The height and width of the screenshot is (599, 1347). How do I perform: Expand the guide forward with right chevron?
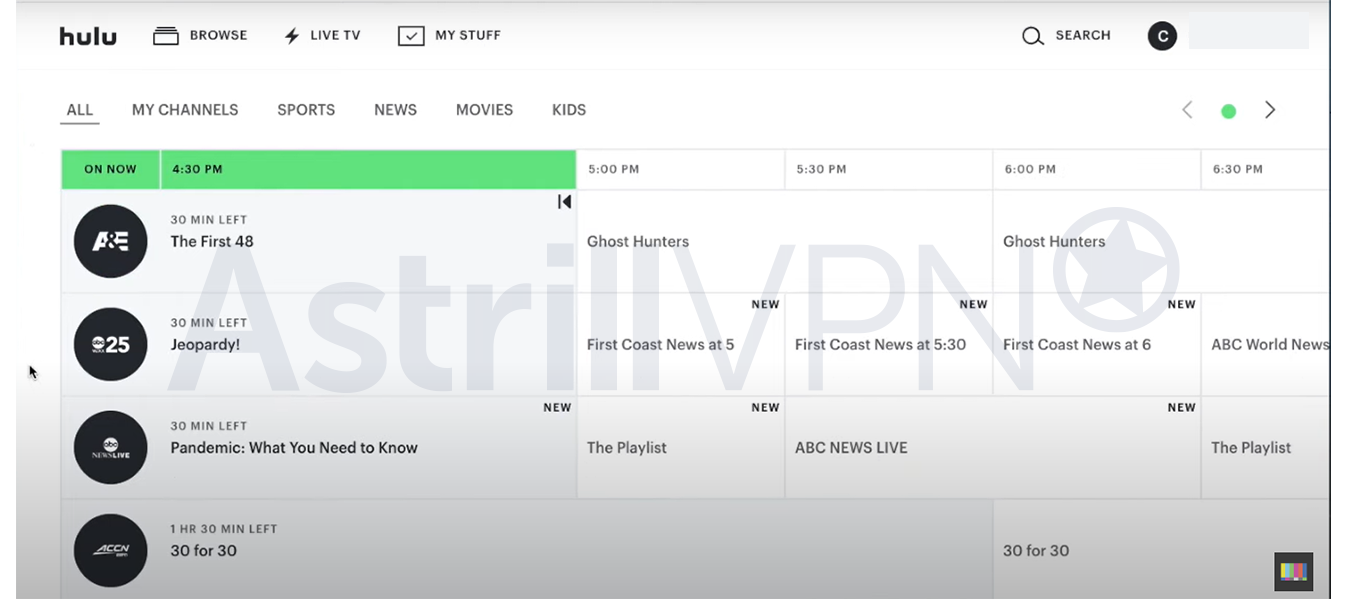(x=1269, y=110)
